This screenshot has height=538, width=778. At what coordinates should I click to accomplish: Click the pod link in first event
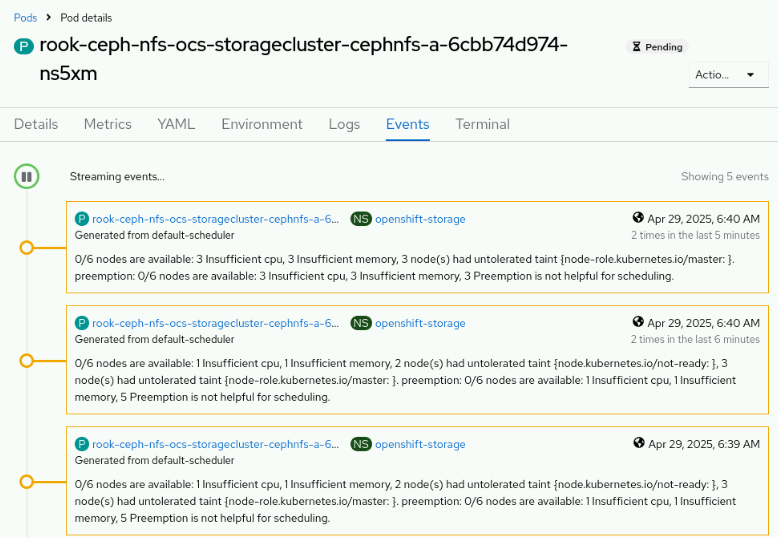(215, 219)
